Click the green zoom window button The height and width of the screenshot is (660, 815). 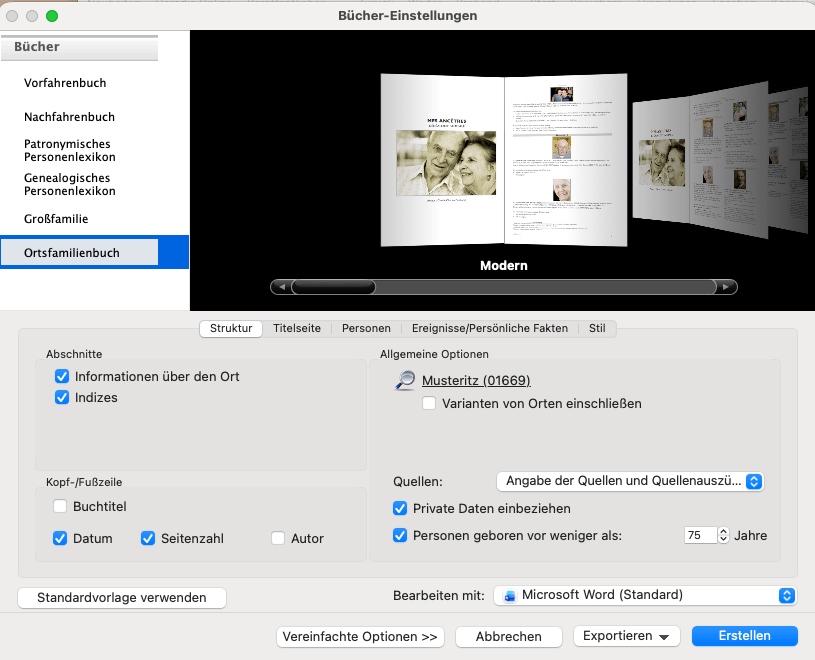[52, 16]
